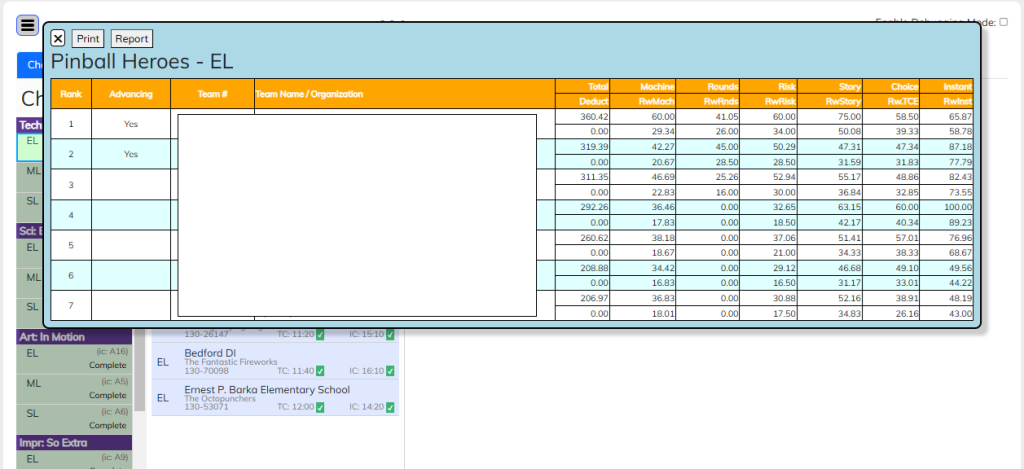This screenshot has height=469, width=1024.
Task: Click the RwRisk sub-header
Action: (x=769, y=101)
